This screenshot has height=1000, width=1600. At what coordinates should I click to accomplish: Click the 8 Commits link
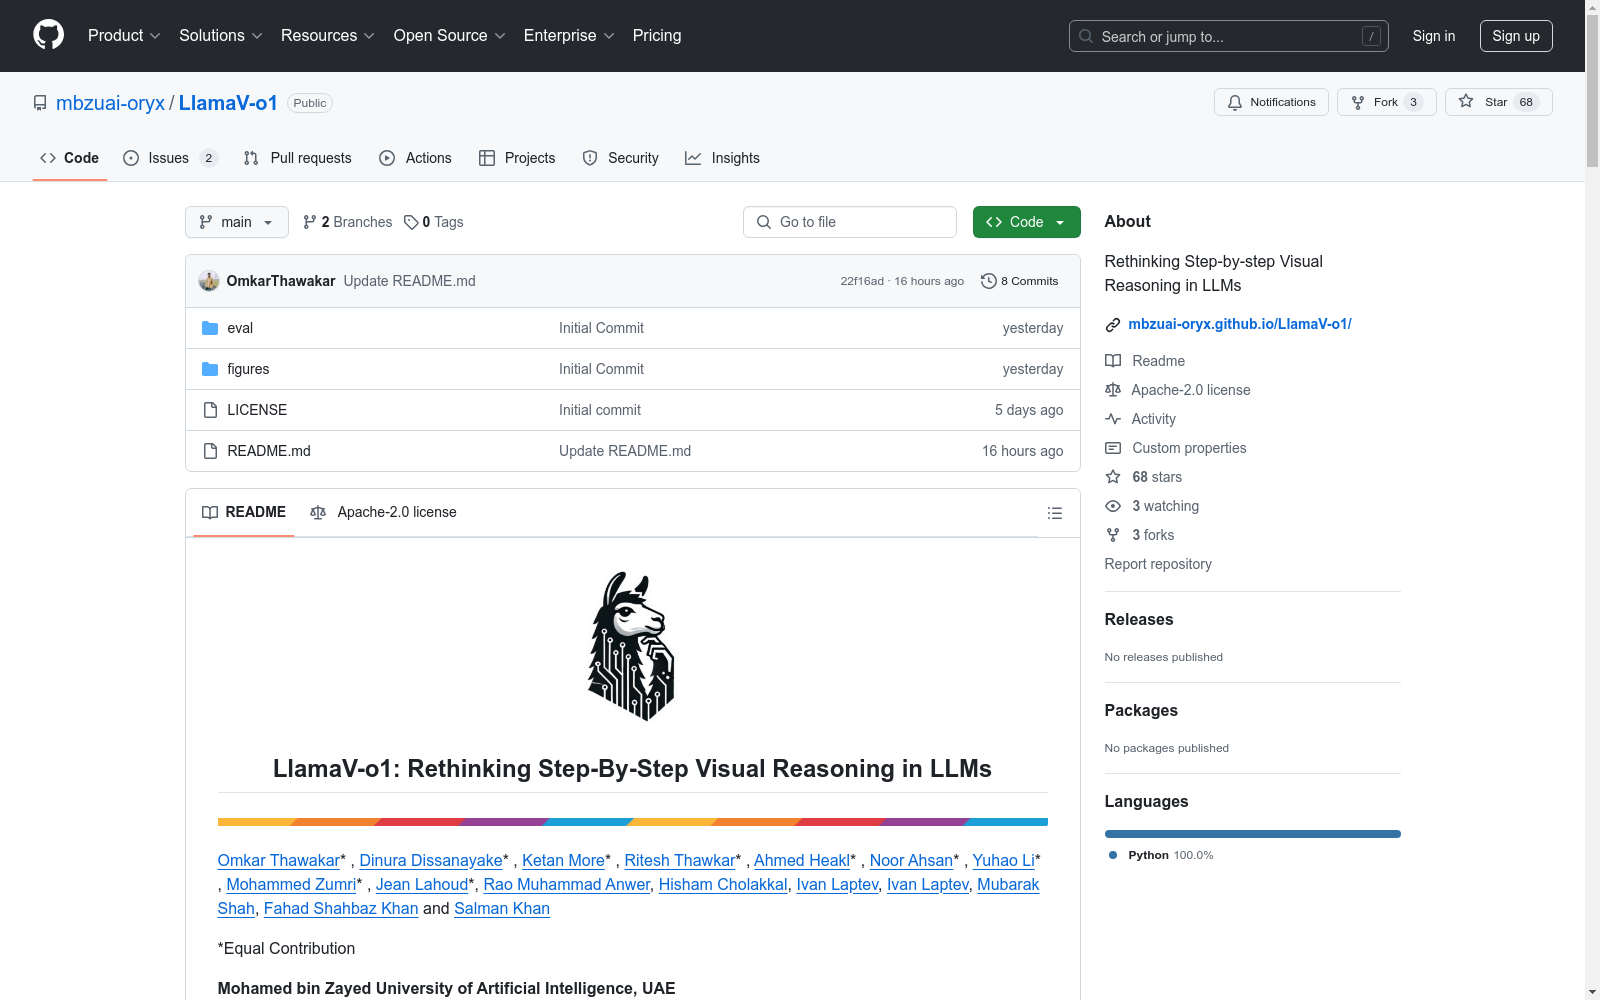point(1020,281)
